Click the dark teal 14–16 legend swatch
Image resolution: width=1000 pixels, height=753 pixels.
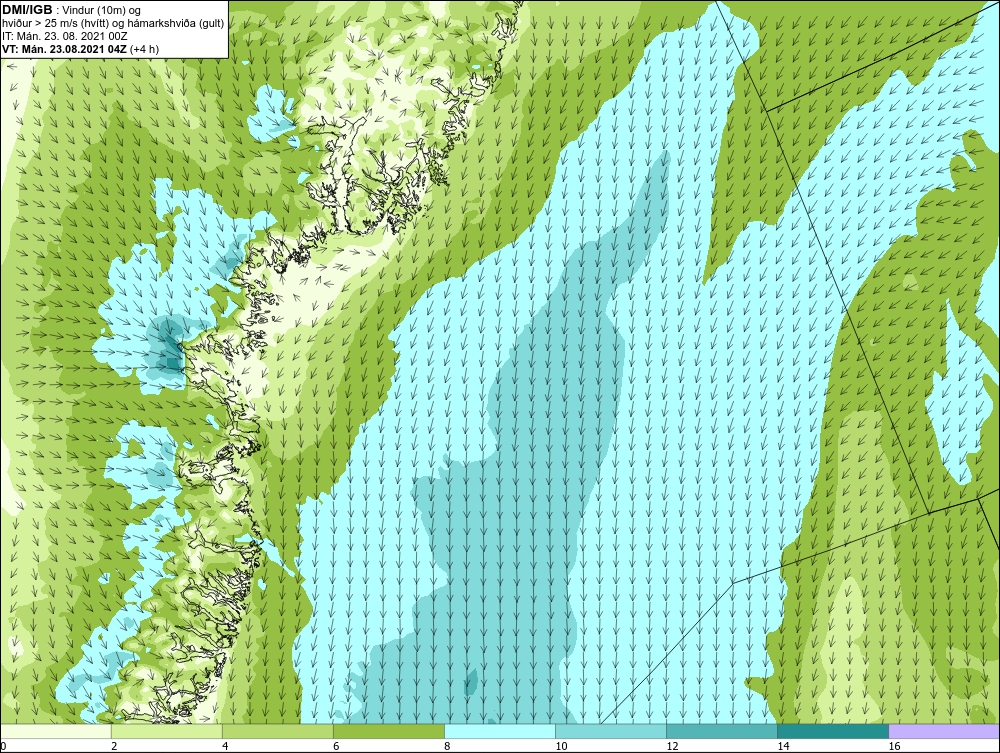tap(833, 731)
